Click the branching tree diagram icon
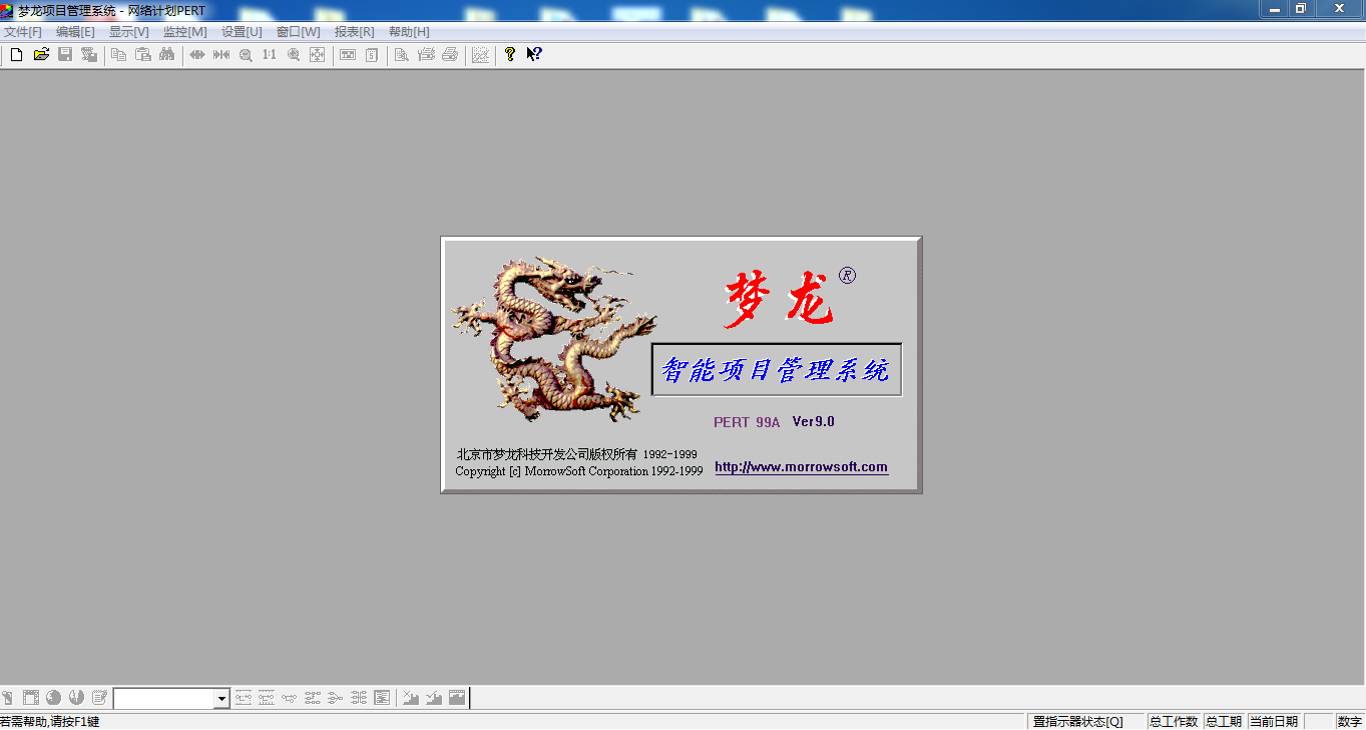 335,698
